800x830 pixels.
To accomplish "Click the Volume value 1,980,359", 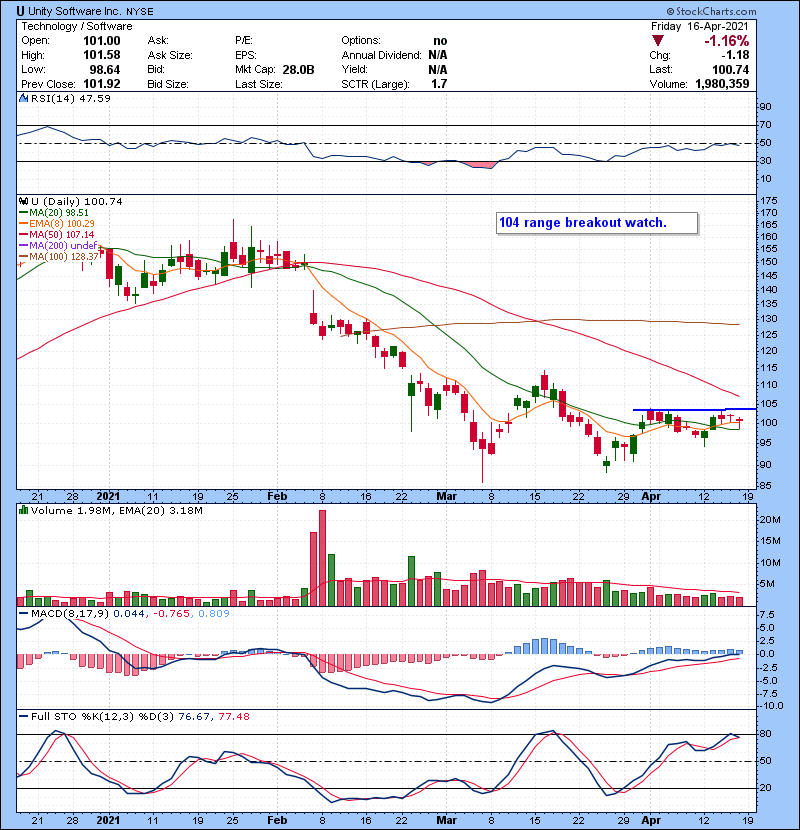I will pyautogui.click(x=722, y=84).
